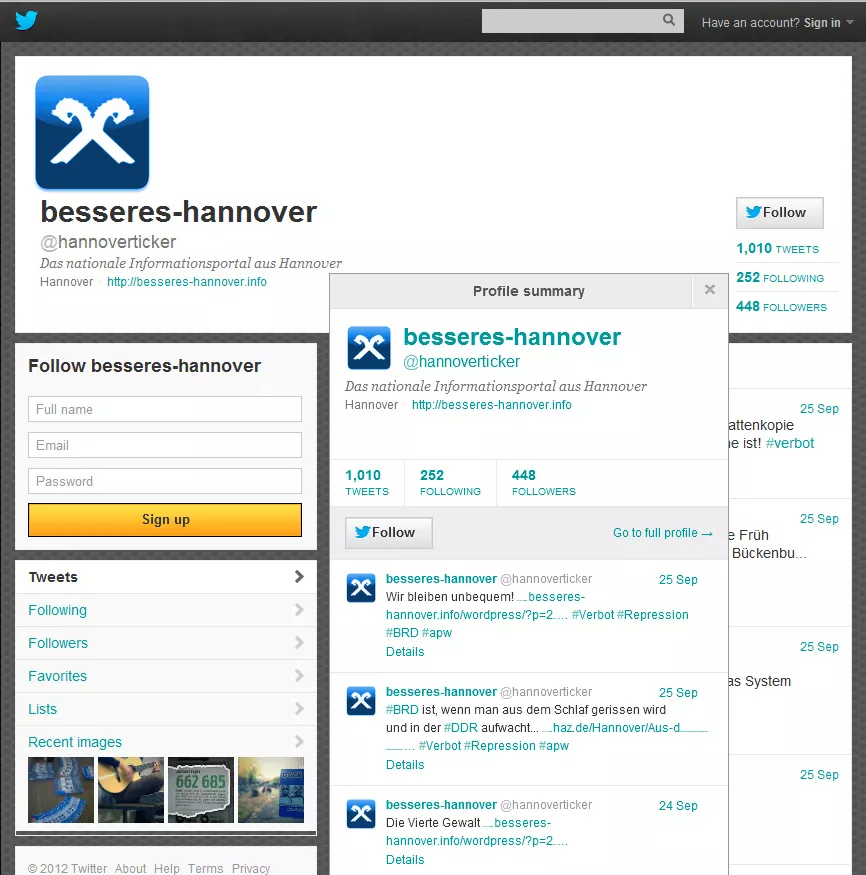Open the fourth recent image thumbnail
This screenshot has width=866, height=875.
click(271, 790)
